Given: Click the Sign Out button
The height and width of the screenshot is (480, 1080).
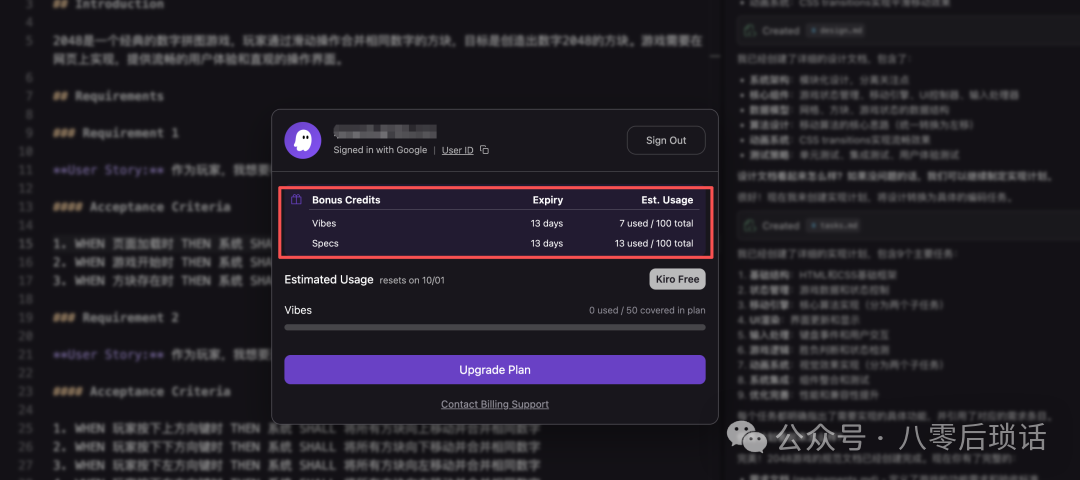Looking at the screenshot, I should coord(666,140).
